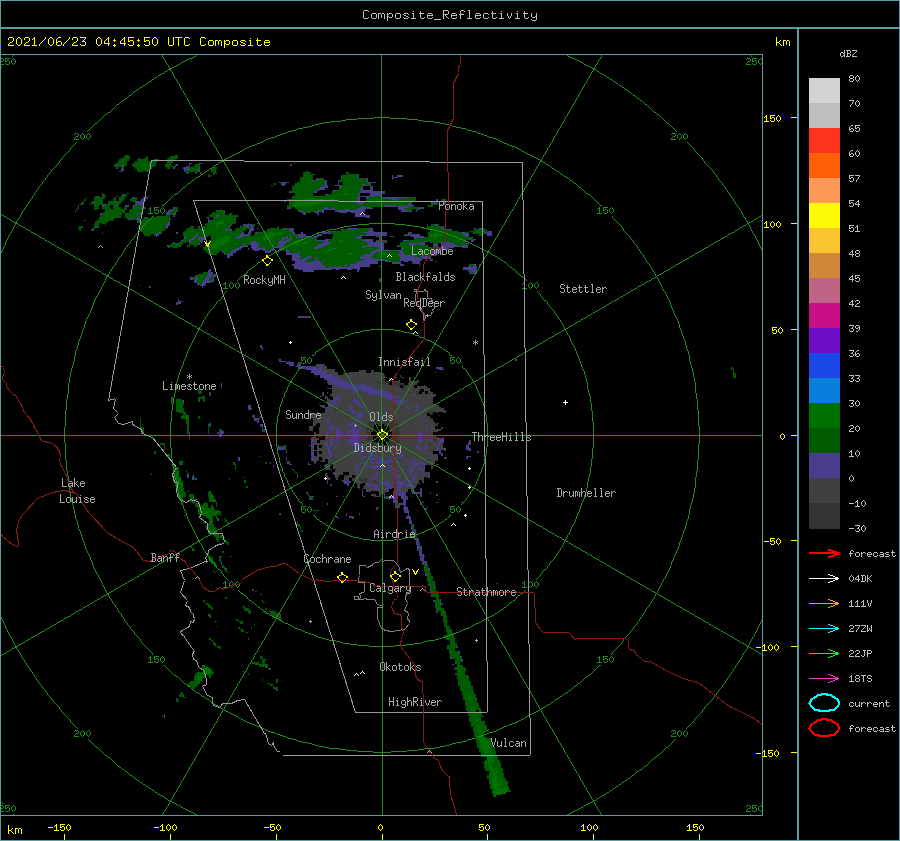Image resolution: width=900 pixels, height=841 pixels.
Task: Click the Vulcan town label
Action: point(509,743)
